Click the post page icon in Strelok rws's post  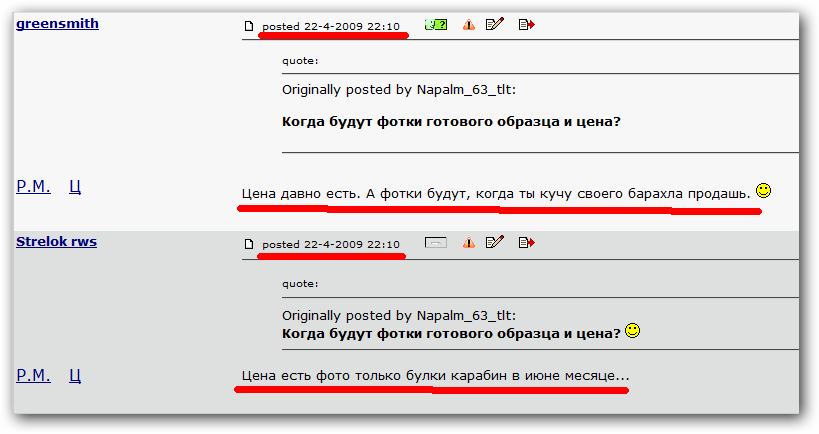tap(249, 244)
